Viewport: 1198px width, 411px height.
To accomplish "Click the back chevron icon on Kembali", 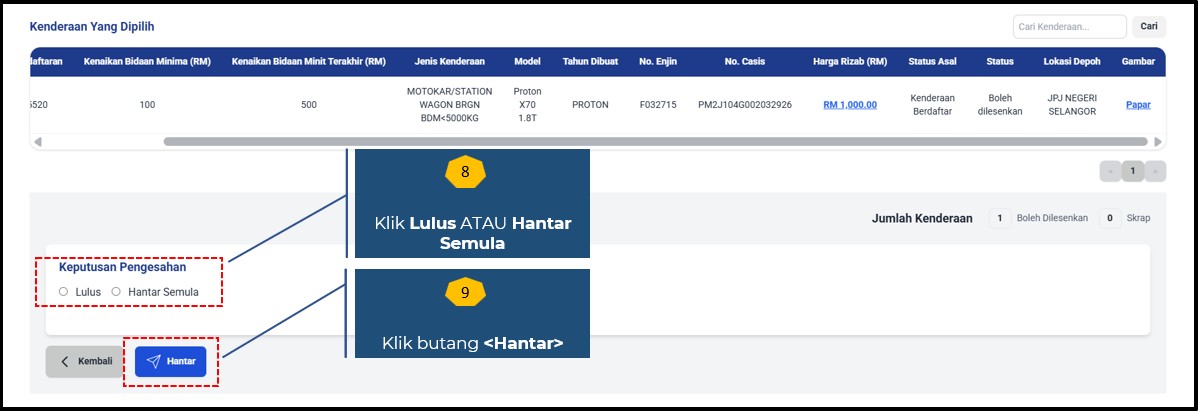I will (65, 361).
